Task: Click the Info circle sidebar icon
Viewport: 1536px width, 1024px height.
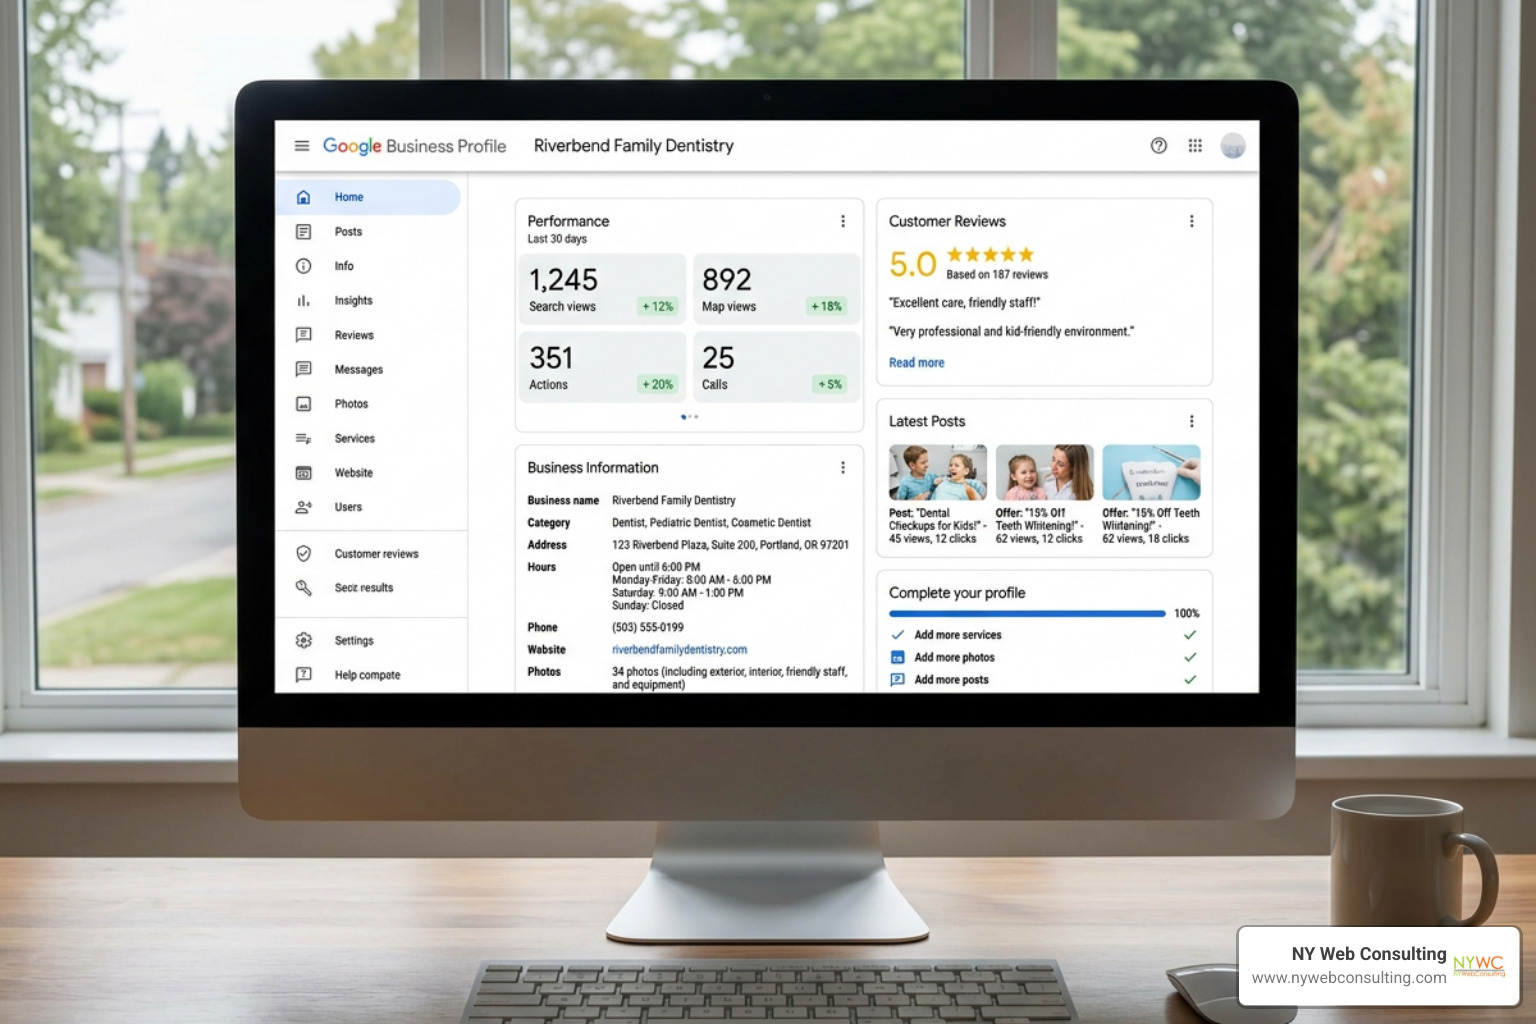Action: tap(303, 266)
